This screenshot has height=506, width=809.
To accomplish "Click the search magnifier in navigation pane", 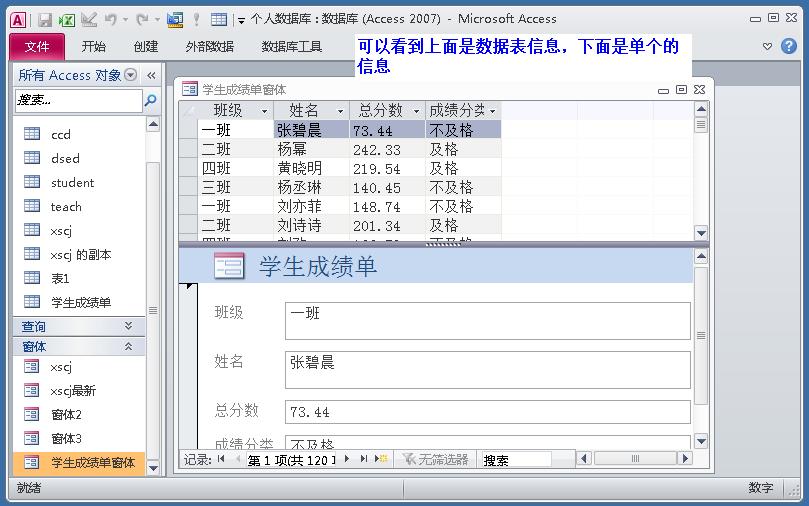I will click(x=151, y=101).
